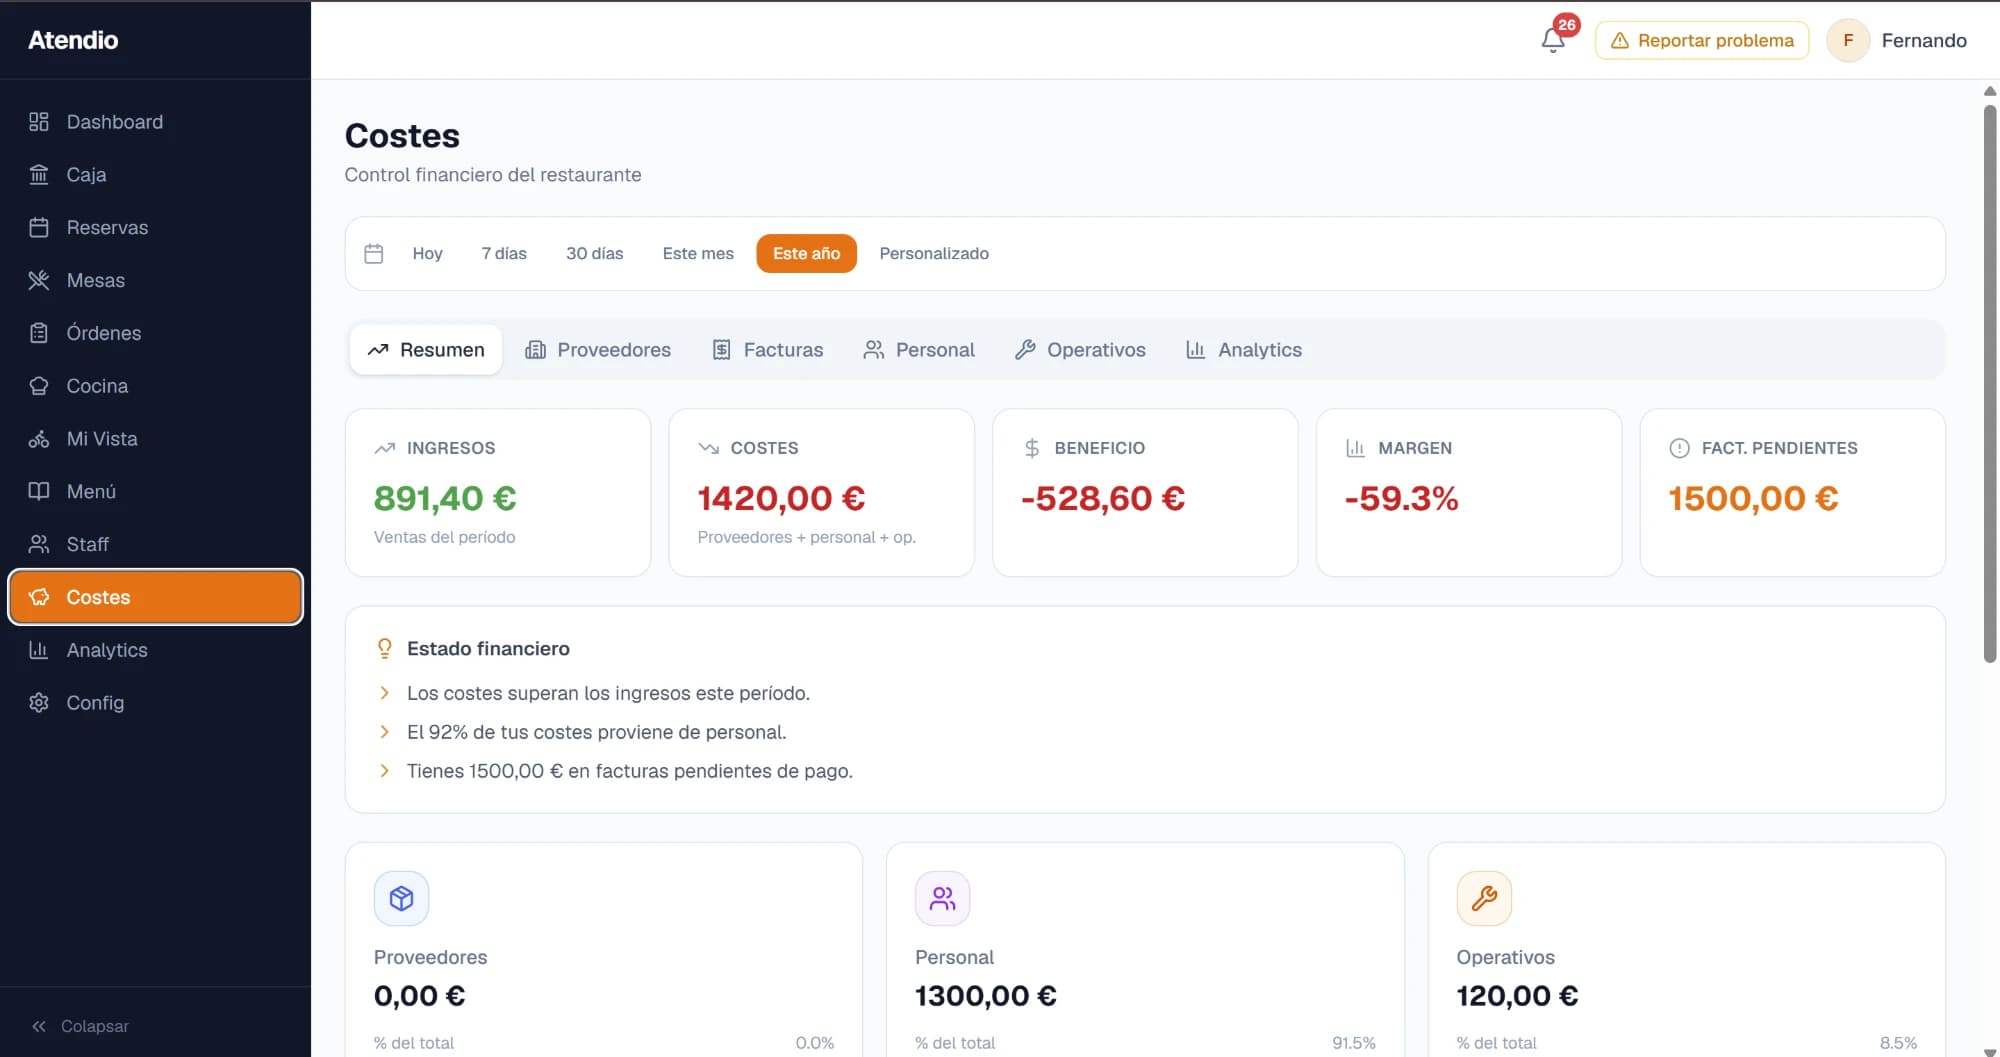Click the Fernando username
Image resolution: width=2000 pixels, height=1057 pixels.
[x=1924, y=40]
